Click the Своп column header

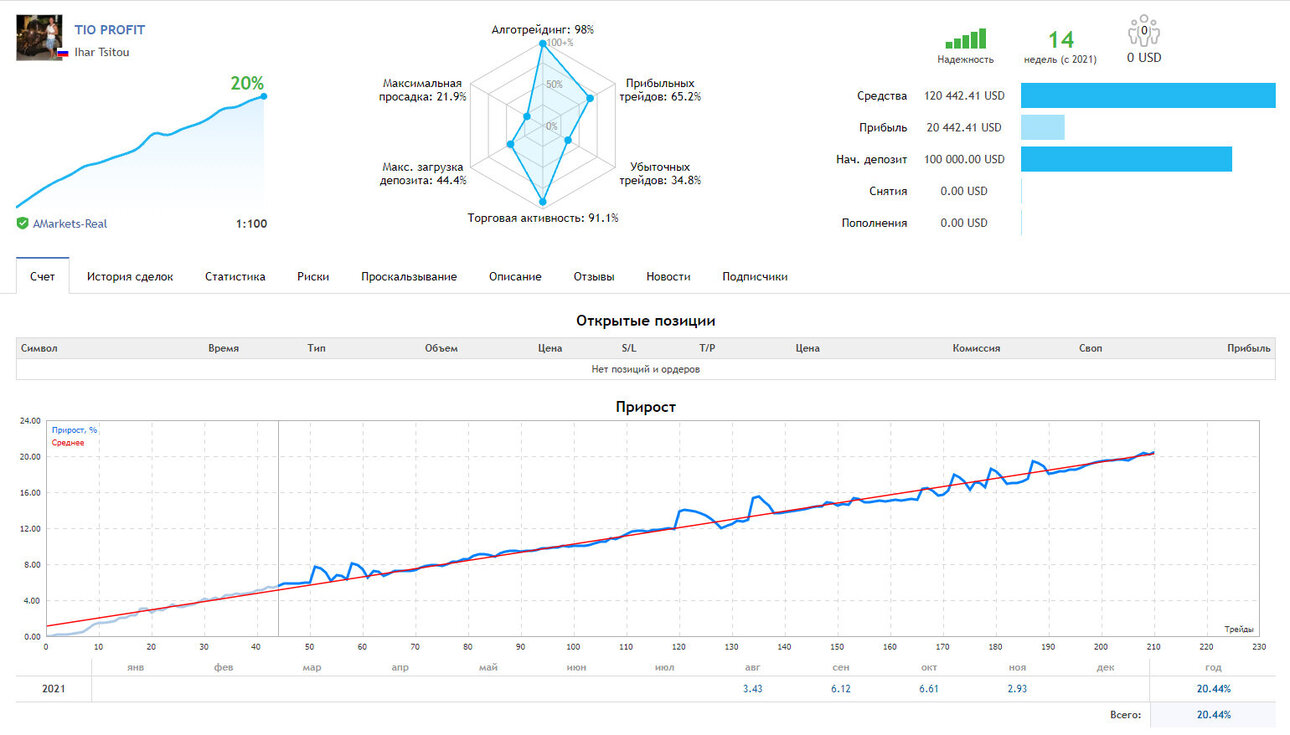tap(1090, 348)
